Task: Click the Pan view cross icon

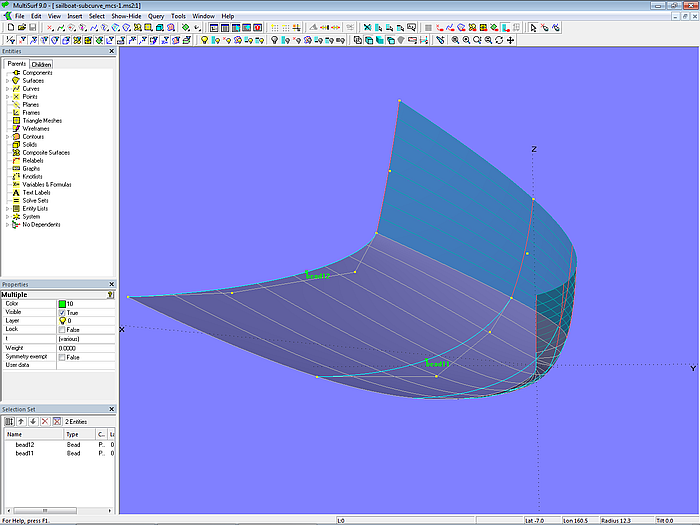Action: coord(511,40)
